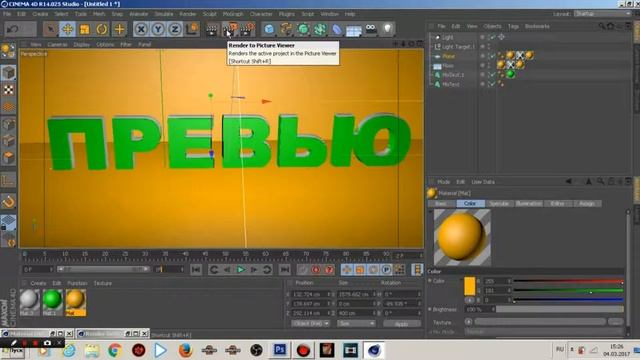Viewport: 640px width, 360px height.
Task: Open the green generators icon
Action: coord(303,29)
